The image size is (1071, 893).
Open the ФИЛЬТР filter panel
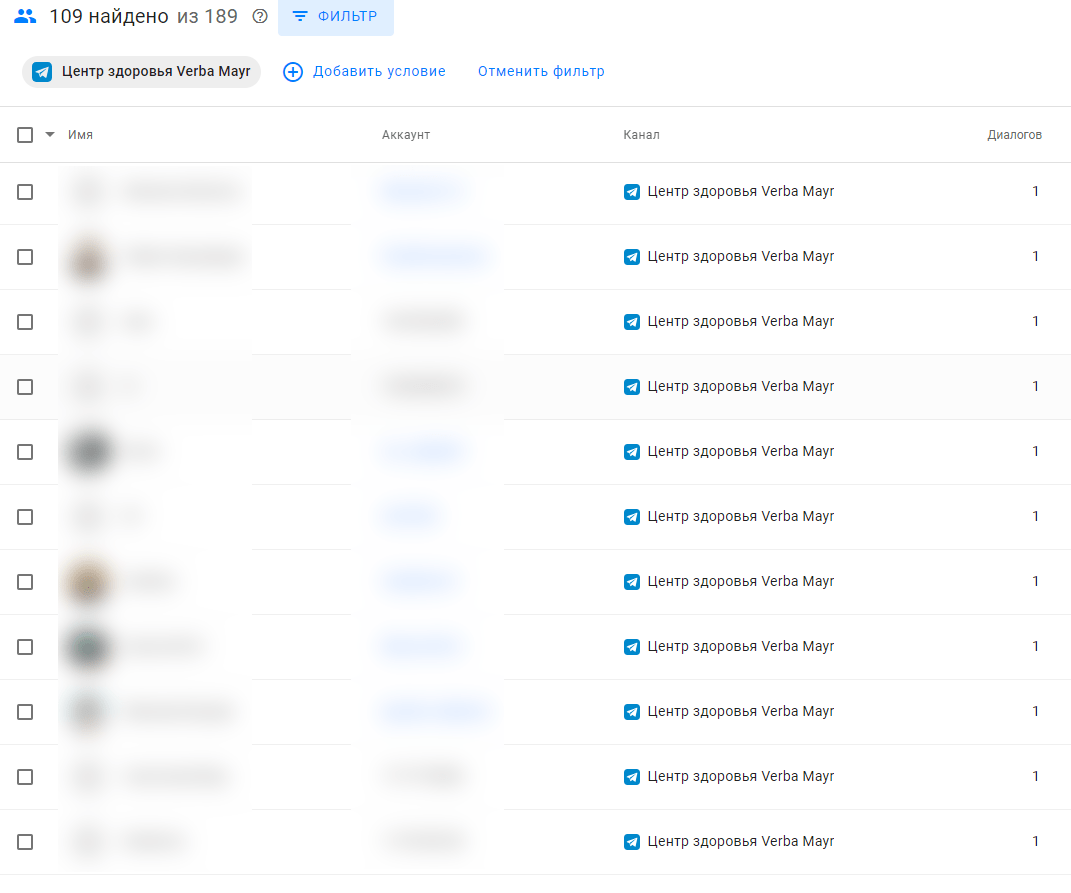tap(336, 17)
